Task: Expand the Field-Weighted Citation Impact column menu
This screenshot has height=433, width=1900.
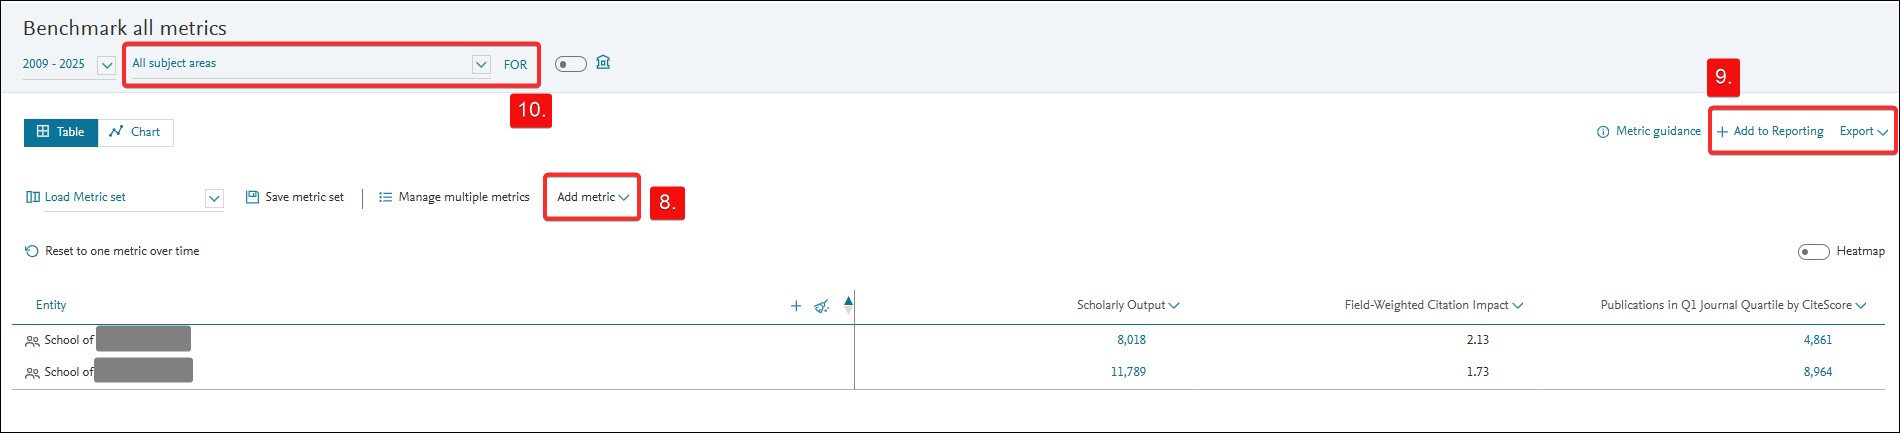Action: pyautogui.click(x=1518, y=306)
